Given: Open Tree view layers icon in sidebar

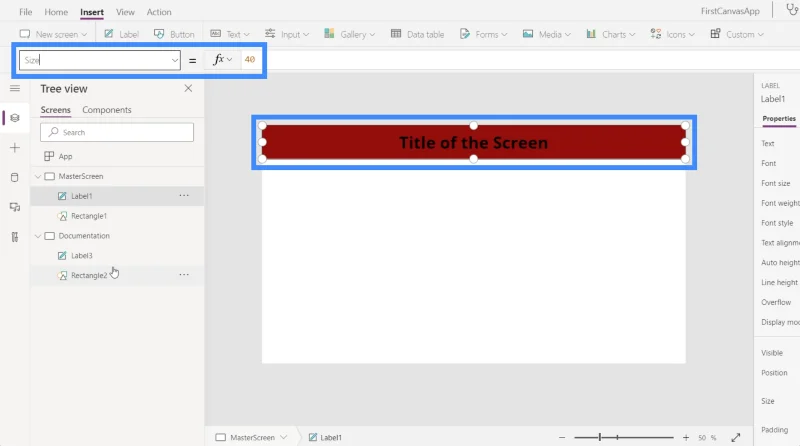Looking at the screenshot, I should click(x=15, y=118).
